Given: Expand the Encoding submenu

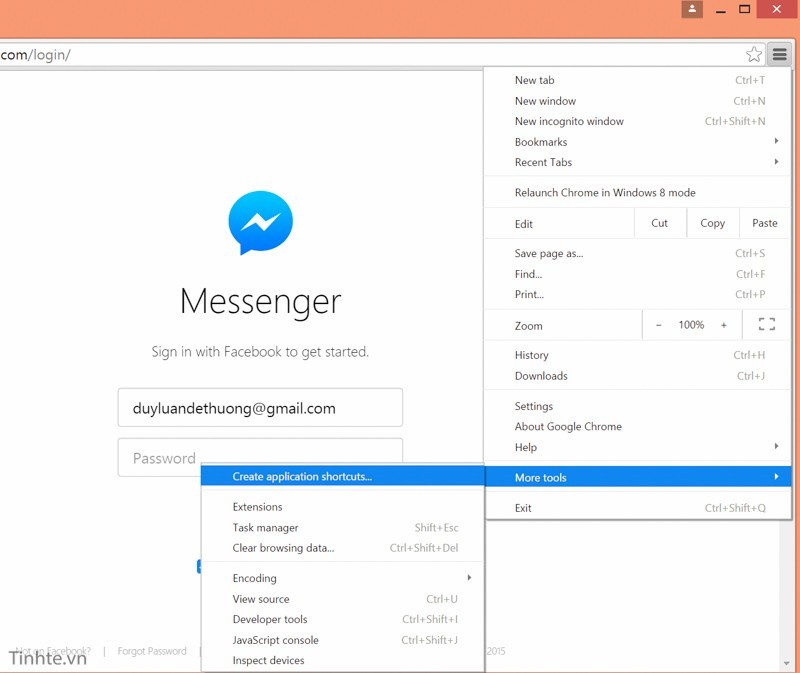Looking at the screenshot, I should click(x=342, y=578).
